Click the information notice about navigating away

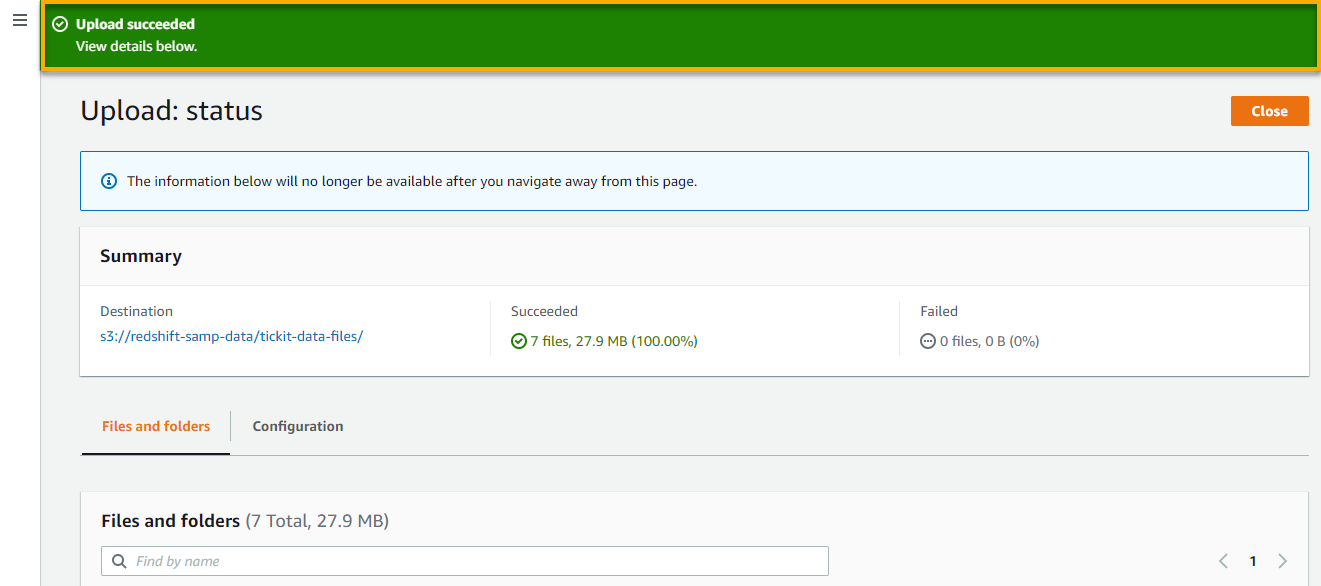coord(694,181)
